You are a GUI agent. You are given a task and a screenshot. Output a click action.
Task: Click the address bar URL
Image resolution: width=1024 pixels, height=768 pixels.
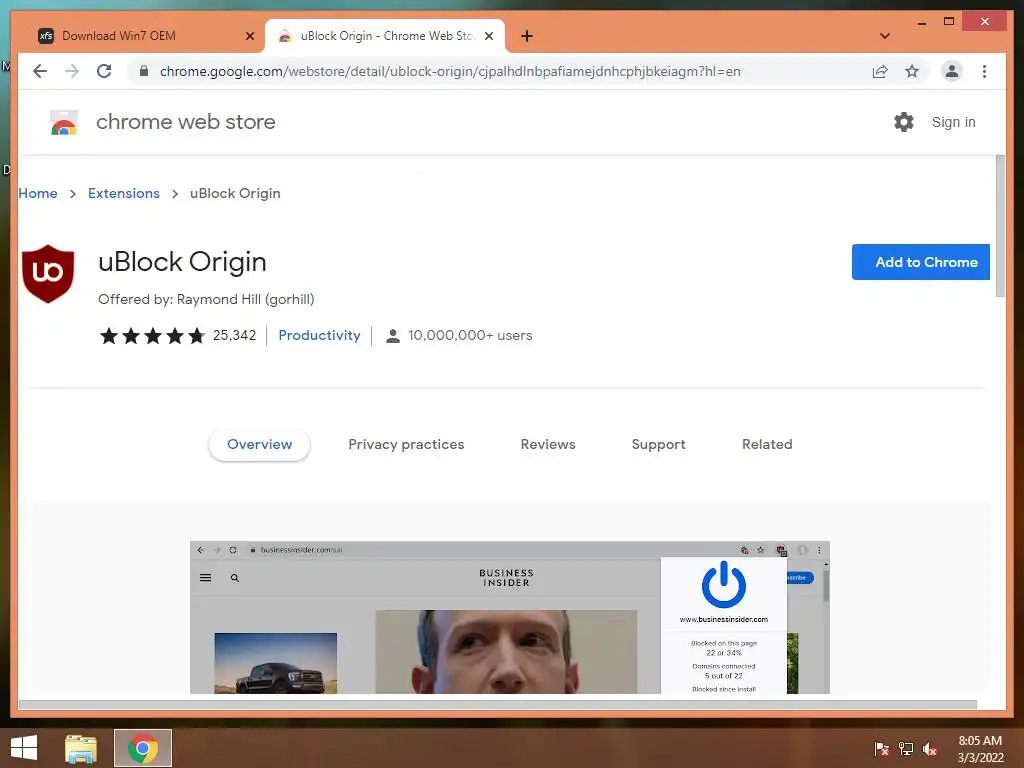[x=450, y=71]
